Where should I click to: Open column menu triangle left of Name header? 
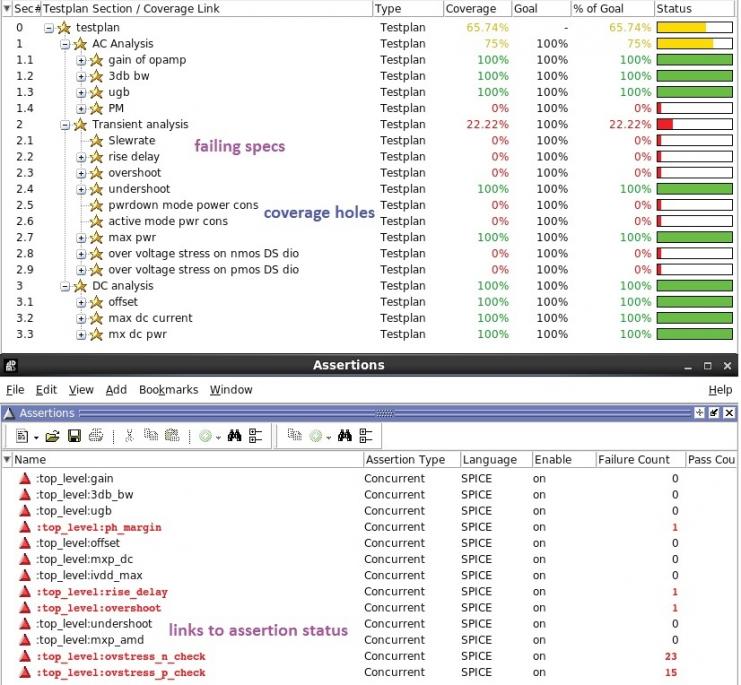coord(7,459)
